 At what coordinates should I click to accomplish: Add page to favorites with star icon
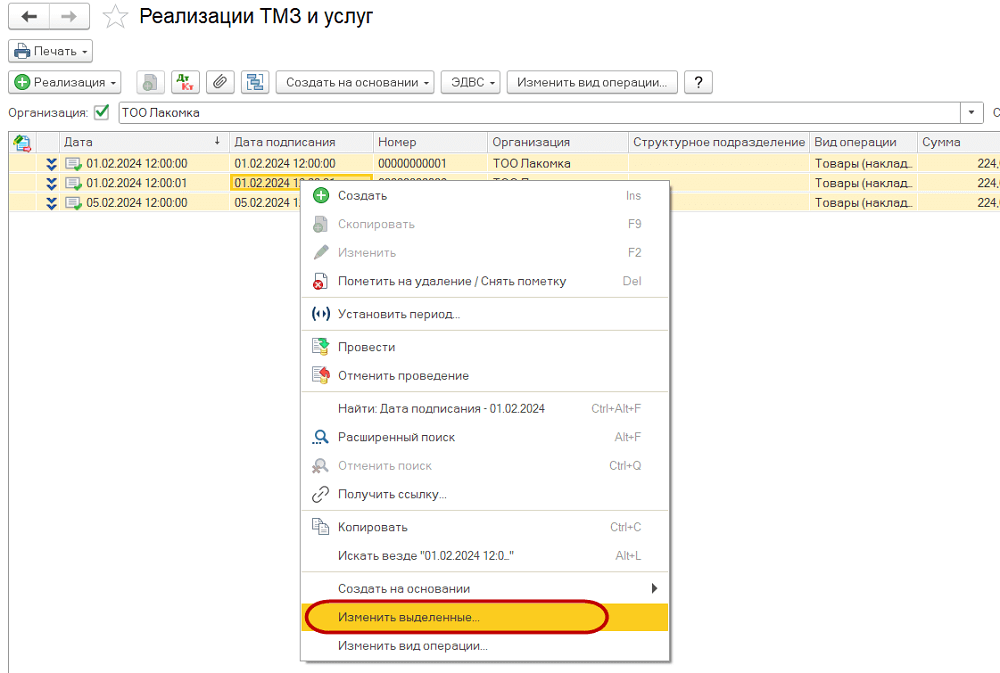(115, 17)
